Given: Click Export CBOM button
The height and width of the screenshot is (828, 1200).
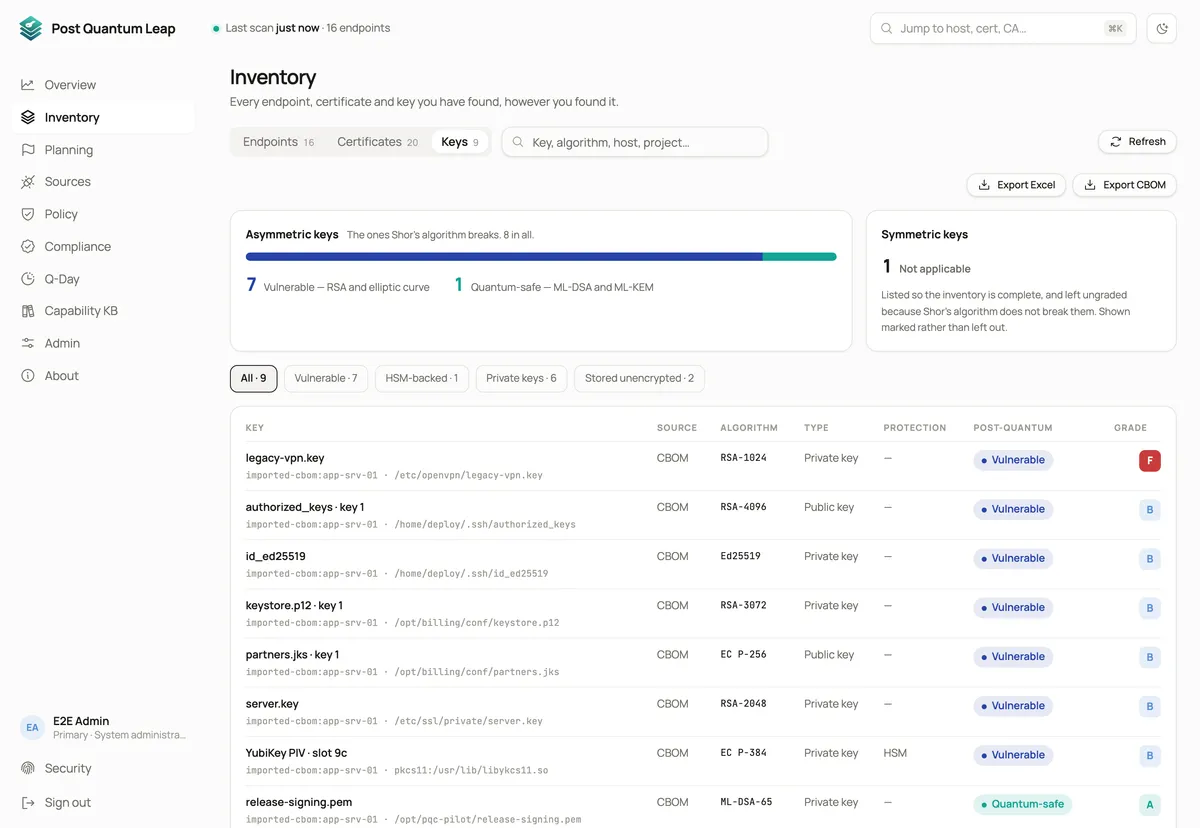Looking at the screenshot, I should pos(1125,185).
